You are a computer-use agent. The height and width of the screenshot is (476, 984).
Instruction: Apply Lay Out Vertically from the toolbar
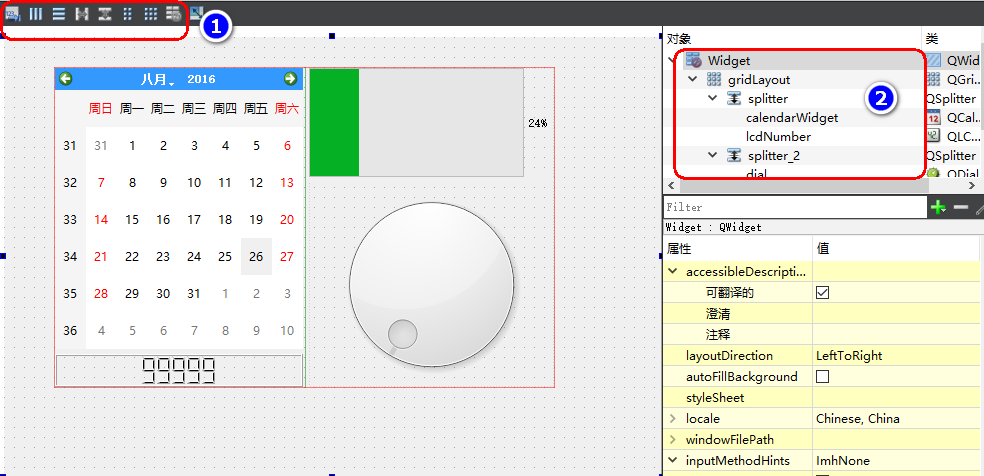(x=59, y=14)
